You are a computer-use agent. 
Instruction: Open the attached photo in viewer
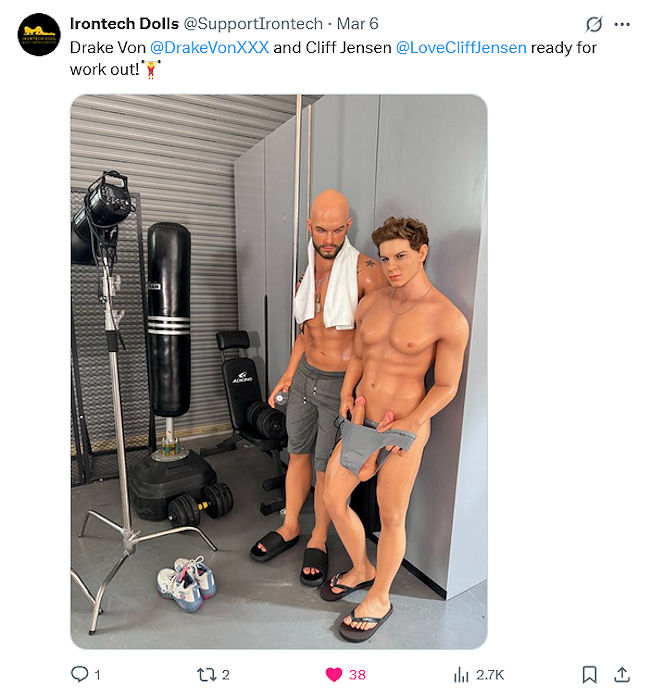279,371
